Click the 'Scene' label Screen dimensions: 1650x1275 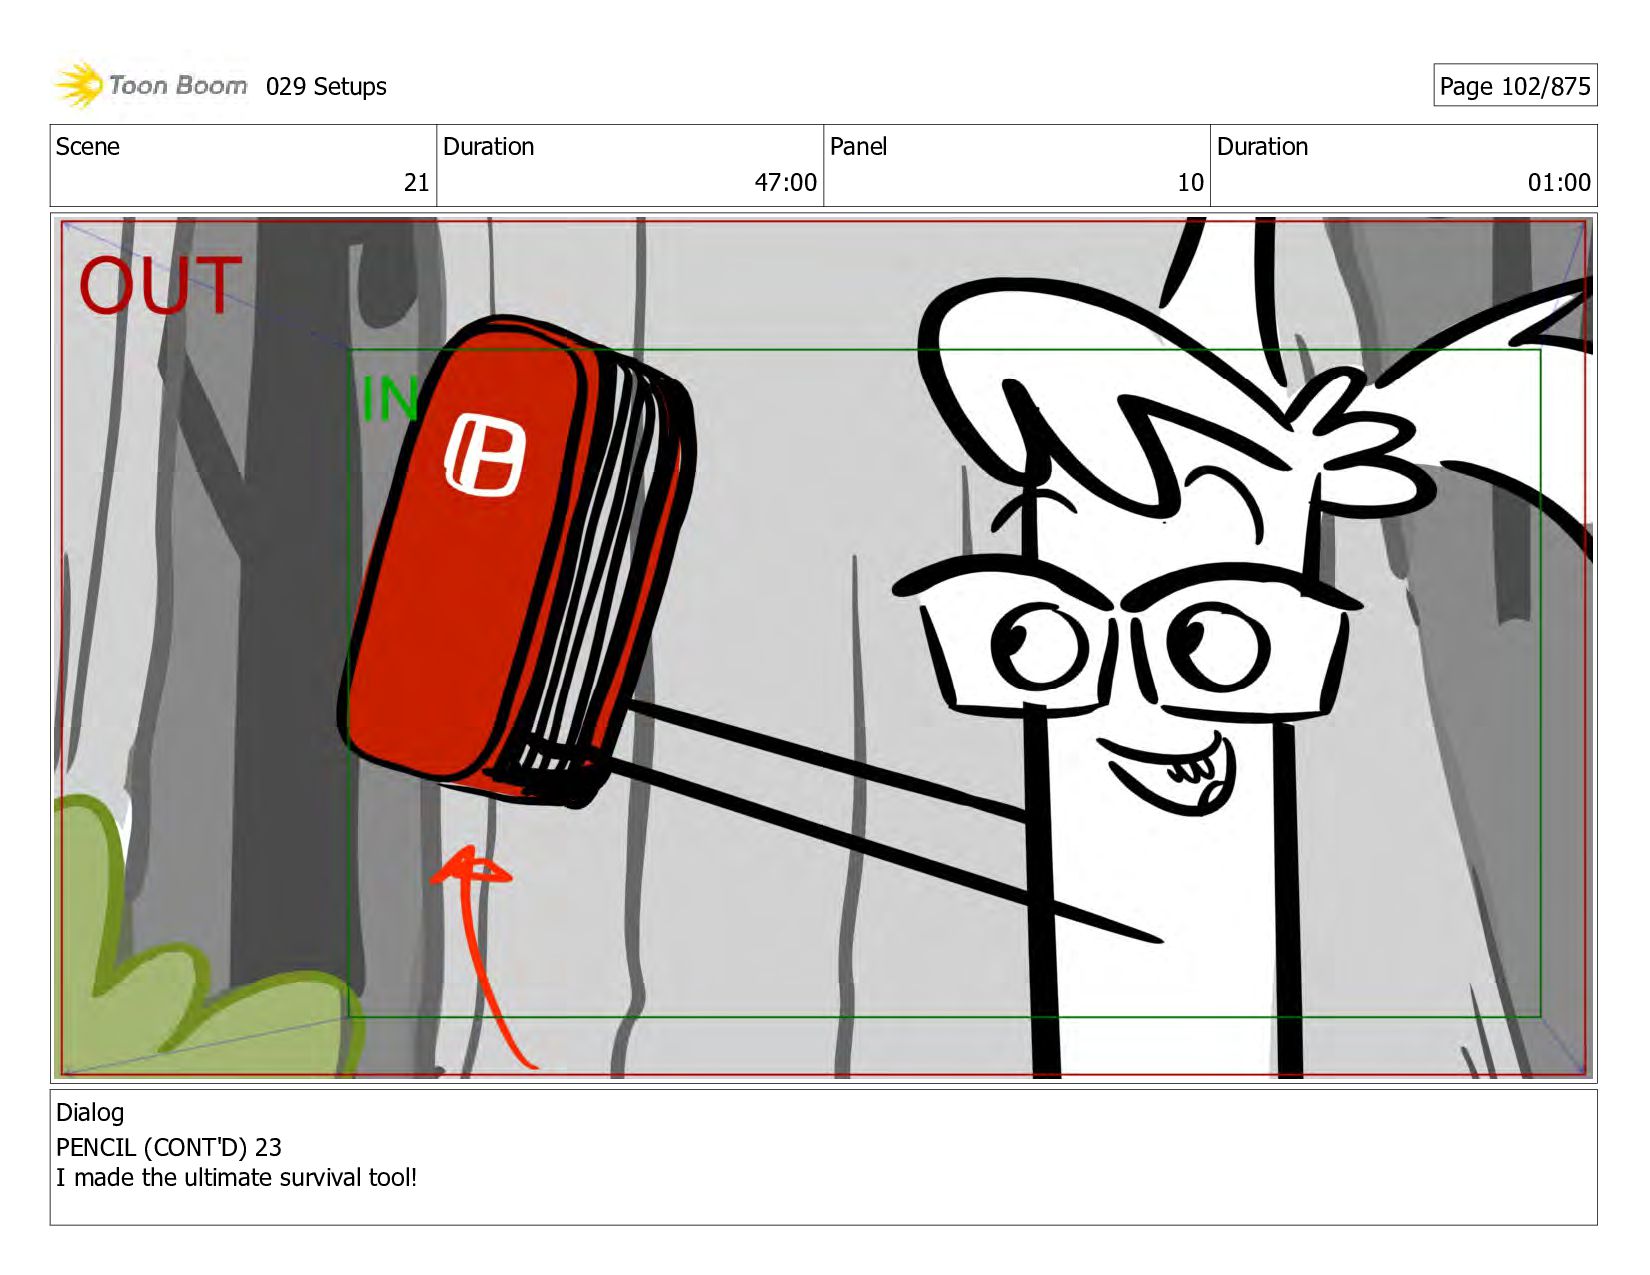coord(88,147)
